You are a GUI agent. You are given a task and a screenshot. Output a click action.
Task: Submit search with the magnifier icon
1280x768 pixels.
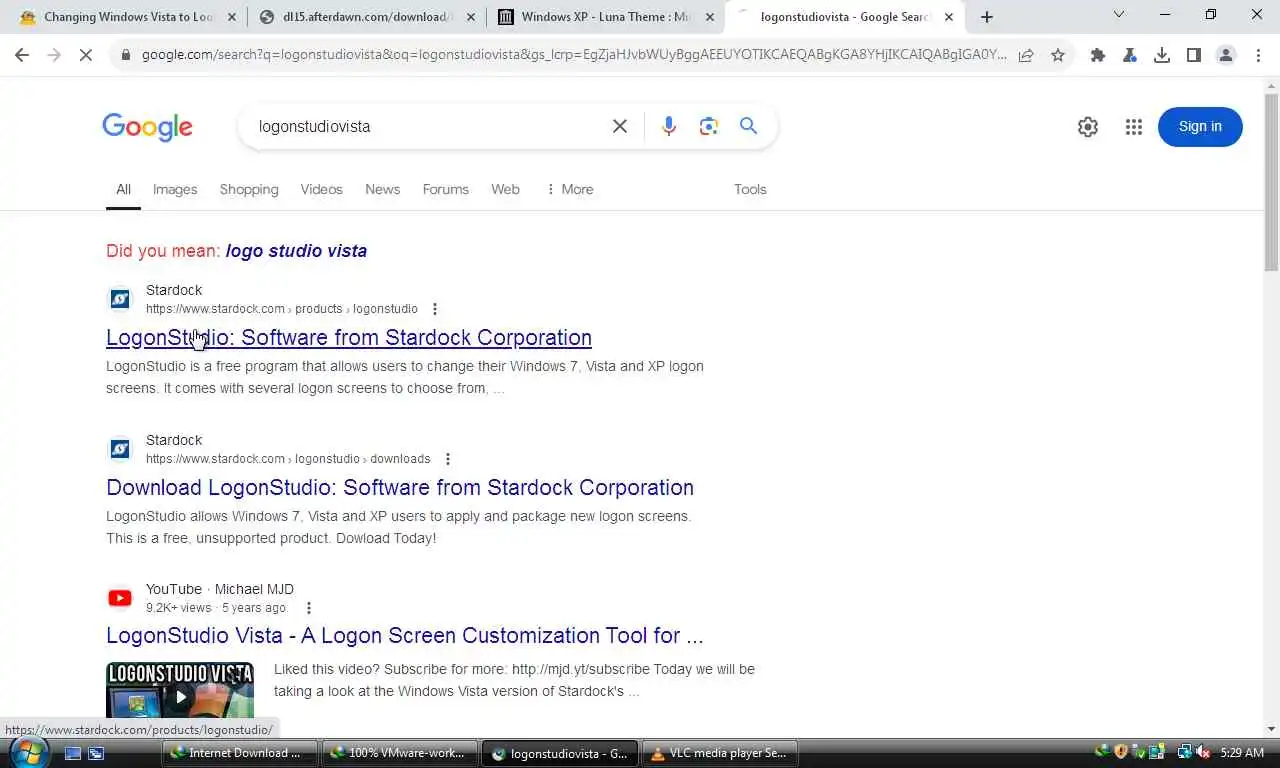pyautogui.click(x=748, y=126)
